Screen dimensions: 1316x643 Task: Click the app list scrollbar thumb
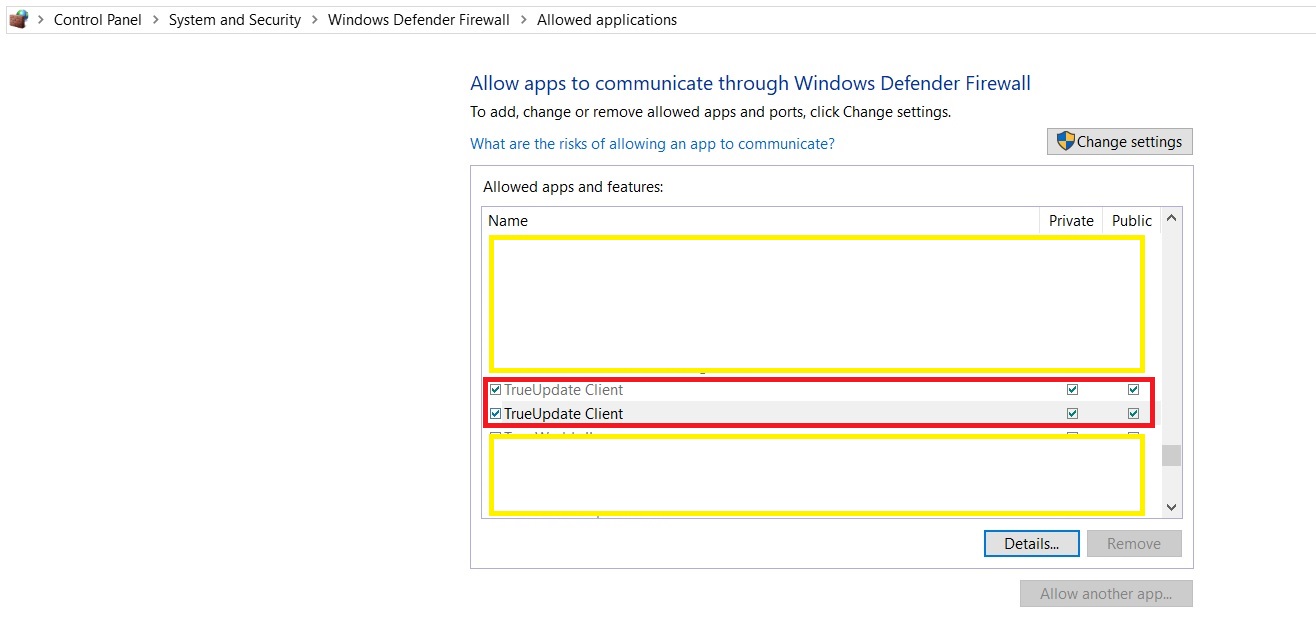coord(1171,455)
